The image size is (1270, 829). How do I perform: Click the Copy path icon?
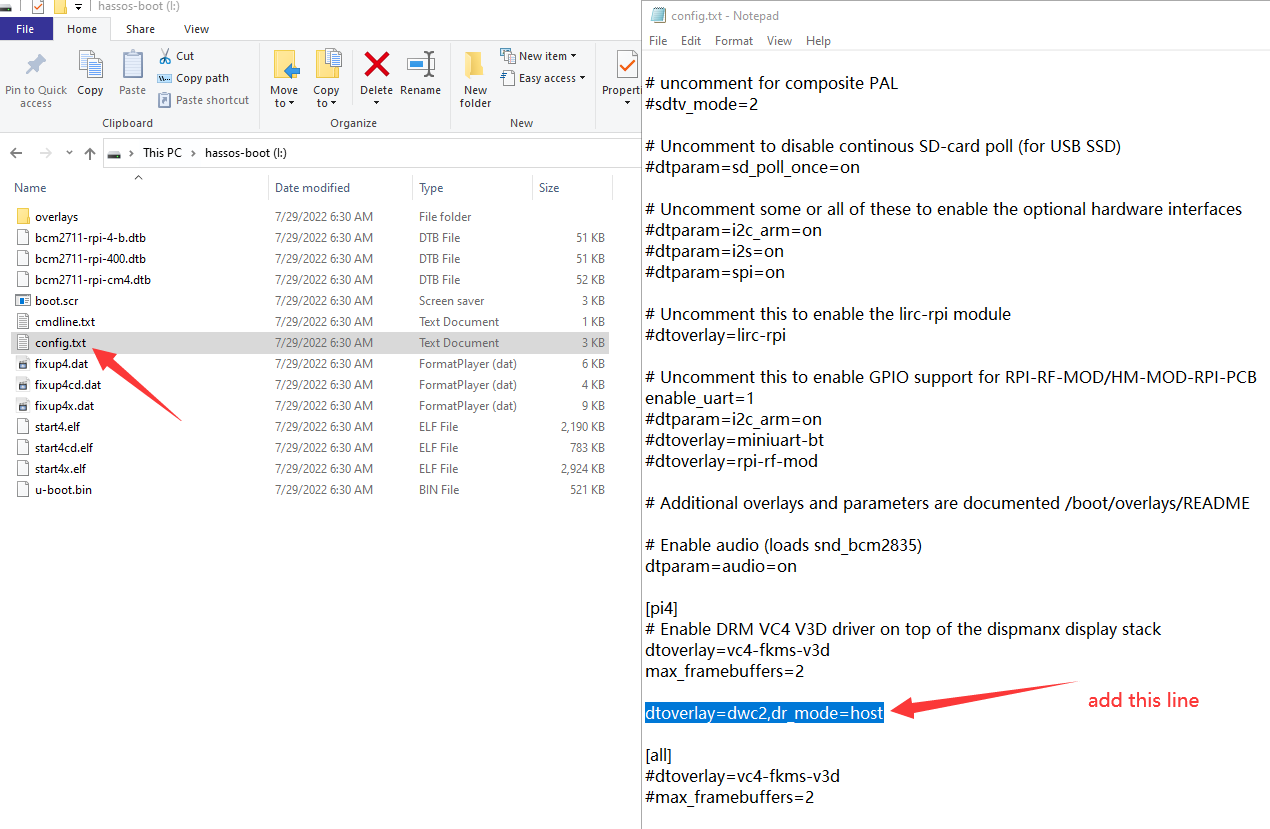coord(165,78)
